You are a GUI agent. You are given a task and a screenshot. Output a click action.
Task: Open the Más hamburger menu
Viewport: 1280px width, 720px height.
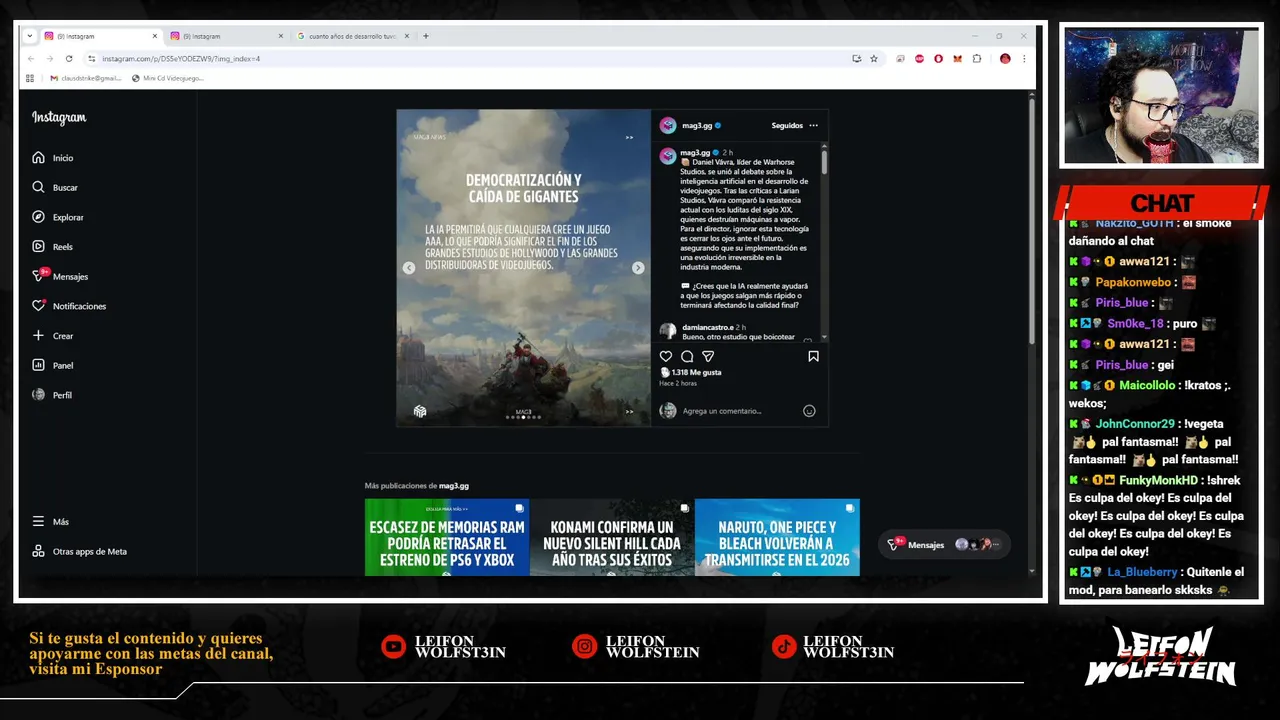50,522
